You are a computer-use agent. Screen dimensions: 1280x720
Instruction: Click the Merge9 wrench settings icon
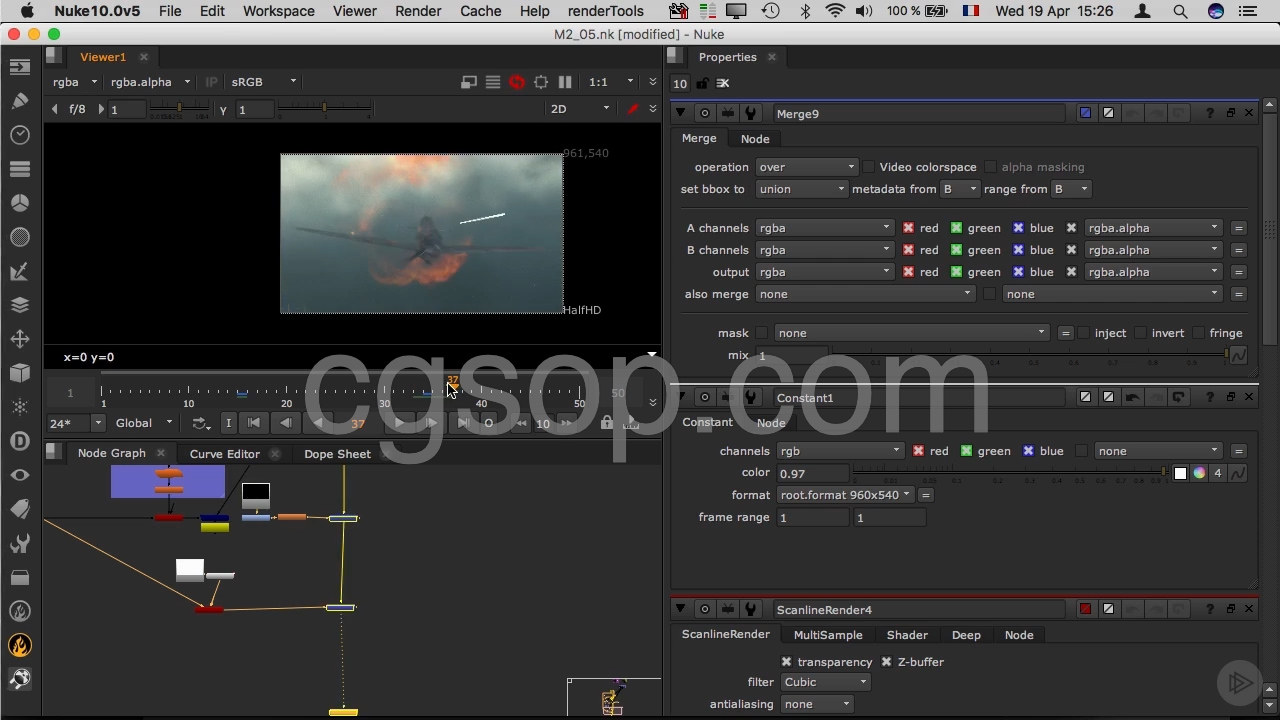click(751, 113)
